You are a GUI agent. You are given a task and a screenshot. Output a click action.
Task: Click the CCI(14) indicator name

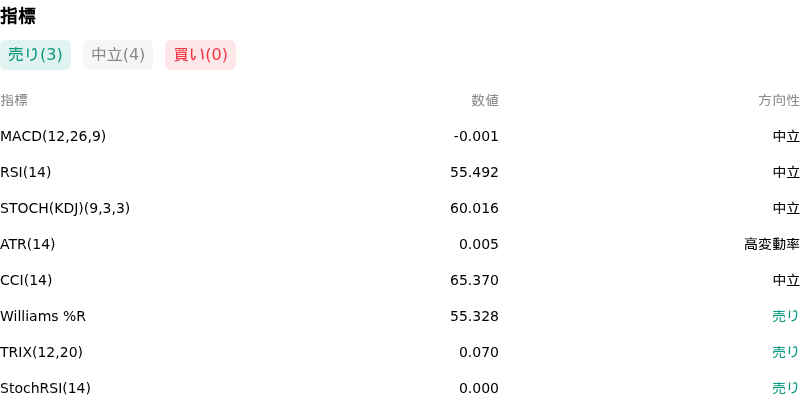pos(26,280)
